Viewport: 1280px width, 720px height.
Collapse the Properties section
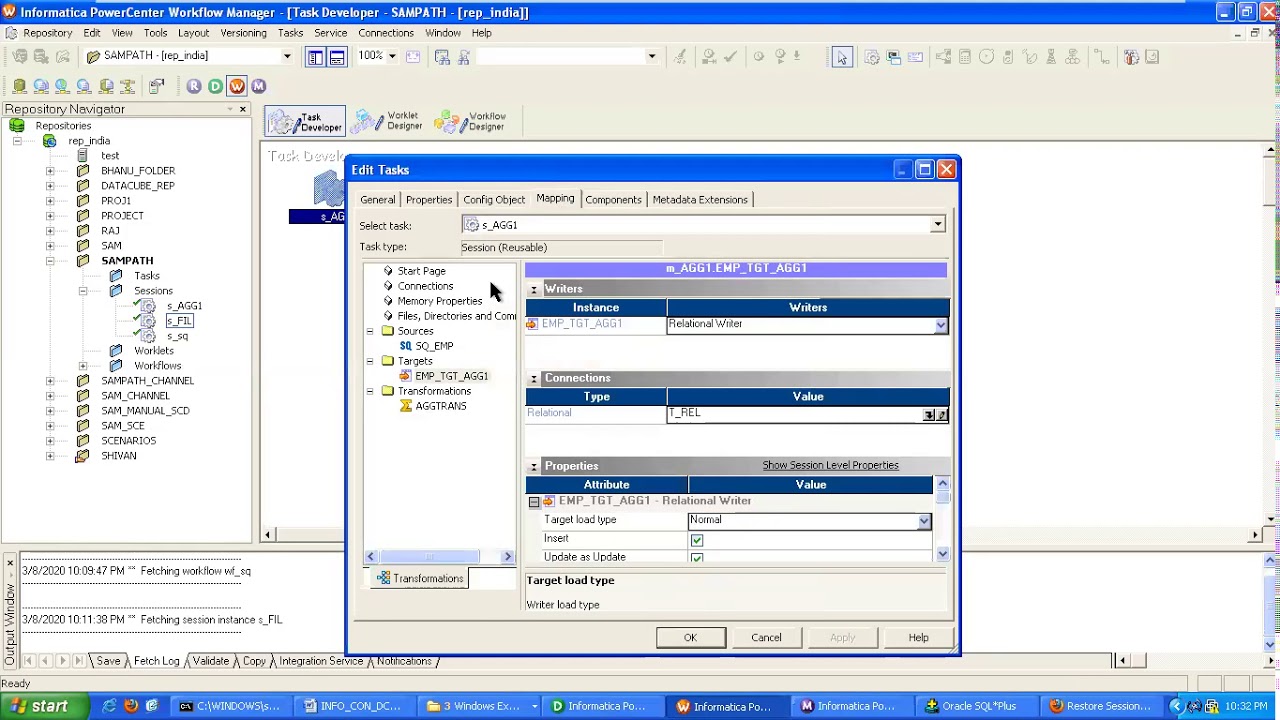click(534, 467)
